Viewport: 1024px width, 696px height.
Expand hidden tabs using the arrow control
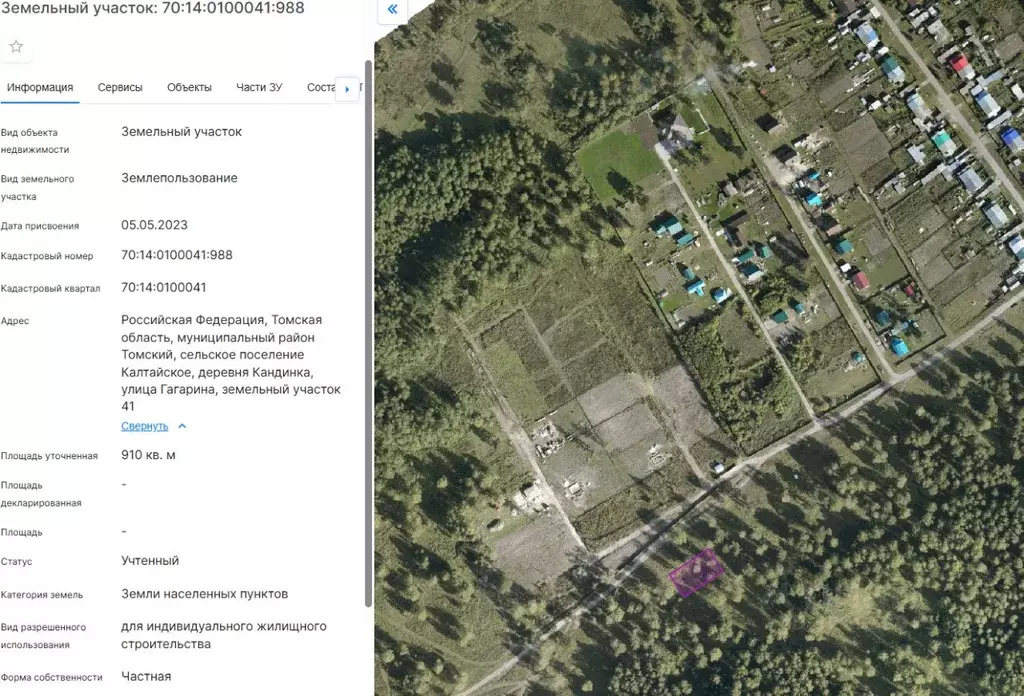347,88
